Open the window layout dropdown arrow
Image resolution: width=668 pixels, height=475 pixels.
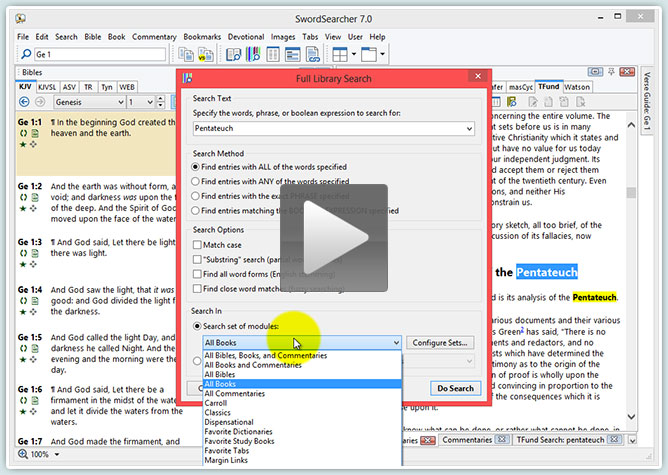pos(383,54)
